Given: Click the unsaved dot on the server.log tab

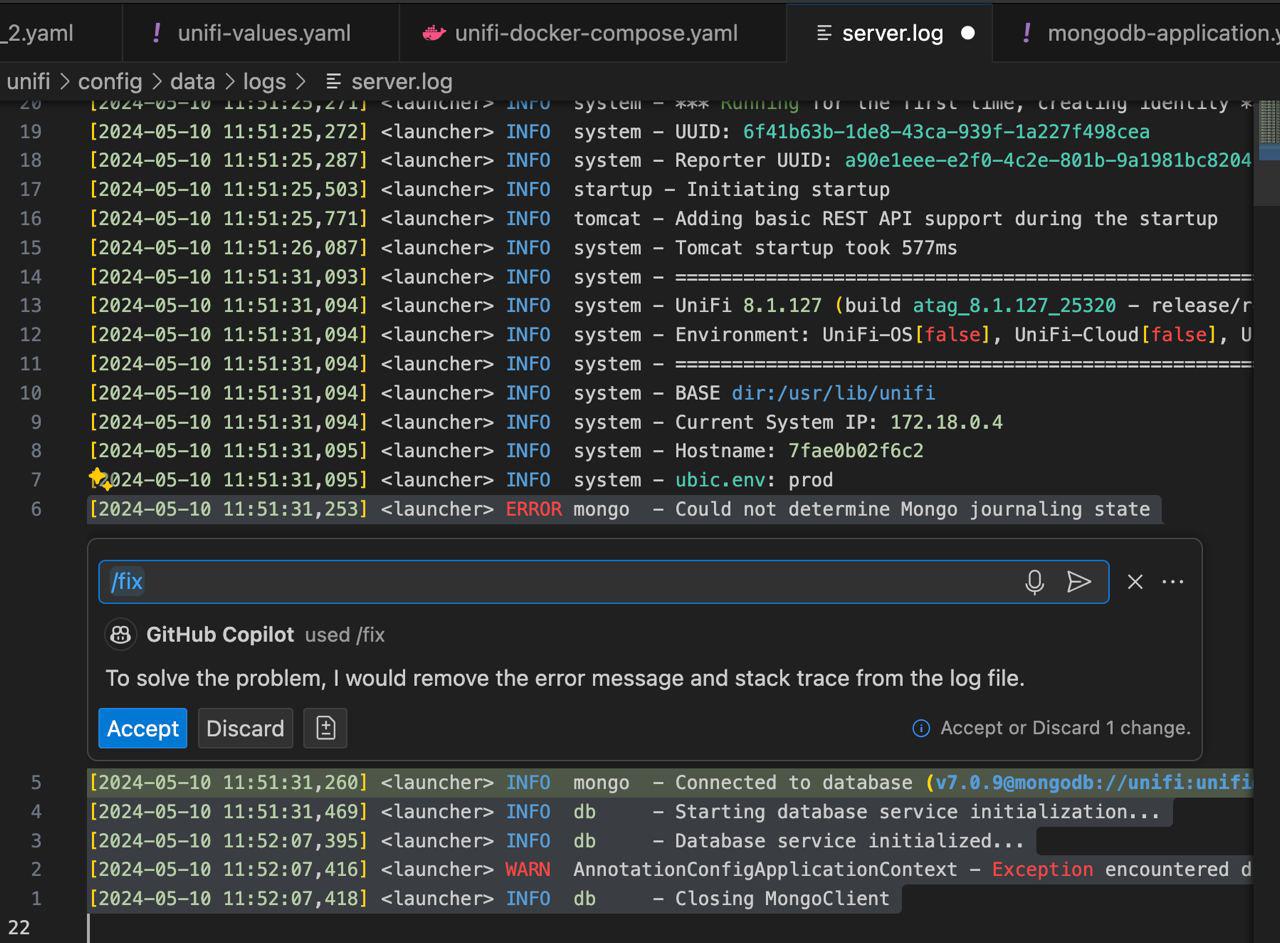Looking at the screenshot, I should coord(967,33).
